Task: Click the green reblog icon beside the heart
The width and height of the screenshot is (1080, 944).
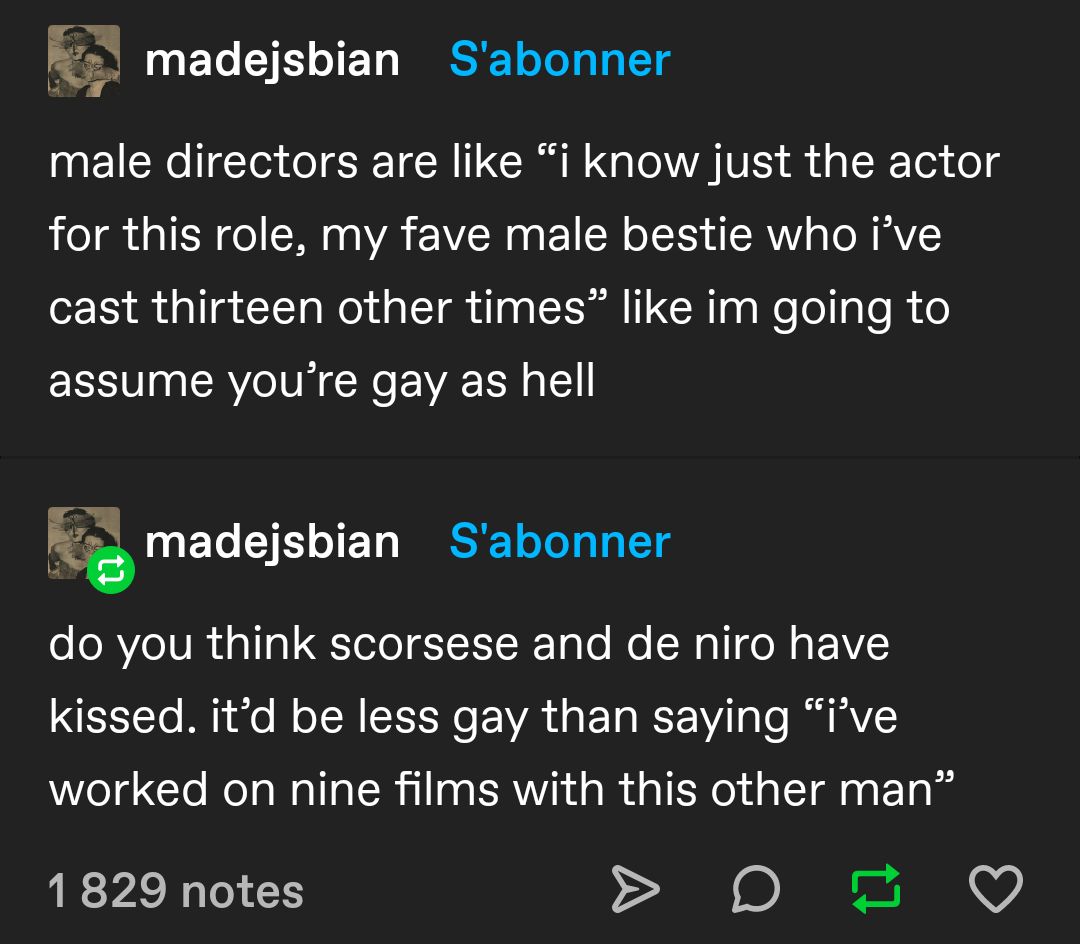Action: [875, 890]
